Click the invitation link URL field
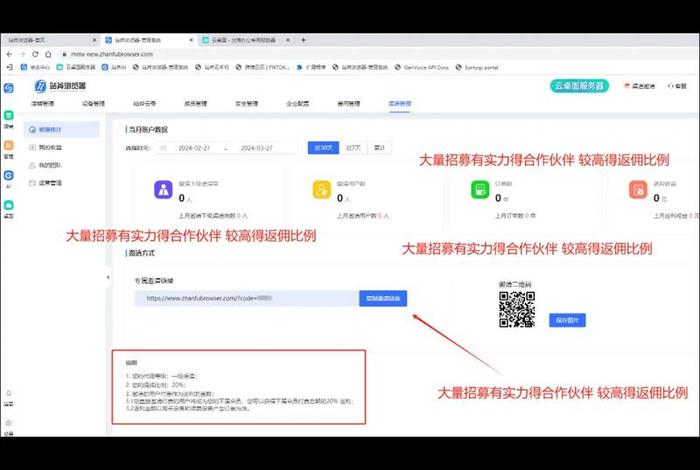This screenshot has width=700, height=470. pos(246,298)
